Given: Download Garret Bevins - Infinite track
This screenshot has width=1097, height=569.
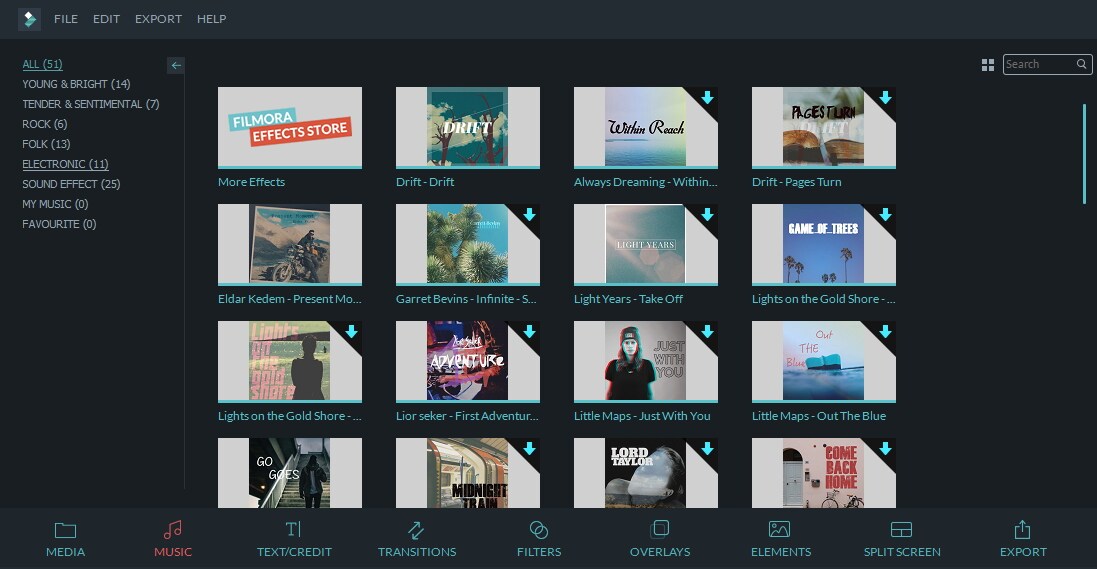Looking at the screenshot, I should [x=530, y=214].
